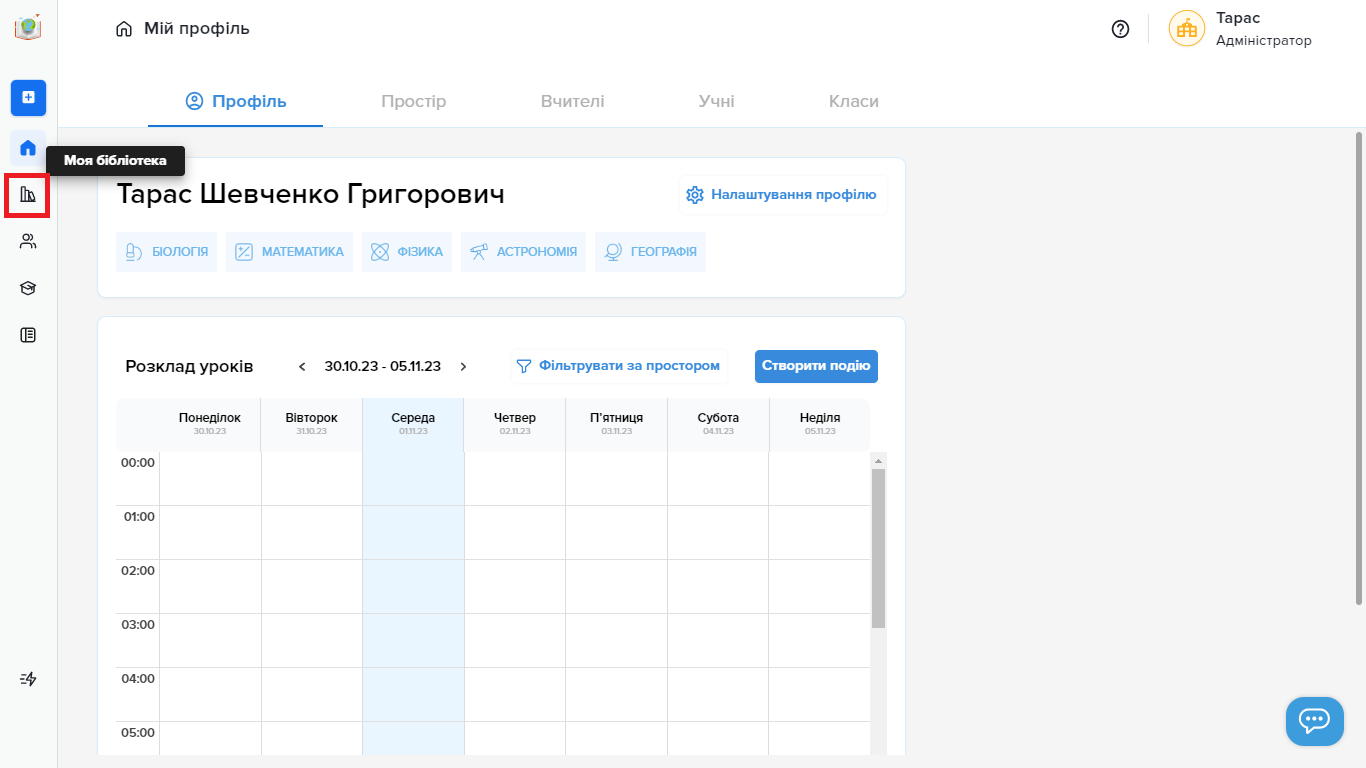Click the П'ятниця column header
Viewport: 1366px width, 768px height.
[616, 424]
